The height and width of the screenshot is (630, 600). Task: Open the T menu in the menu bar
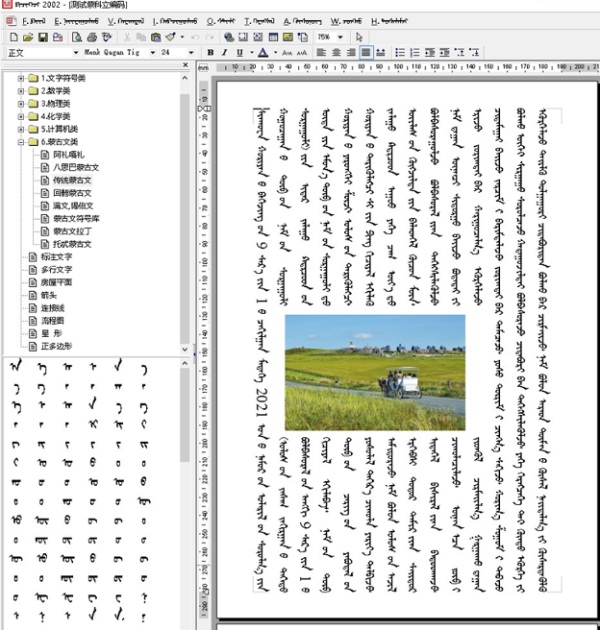[259, 21]
